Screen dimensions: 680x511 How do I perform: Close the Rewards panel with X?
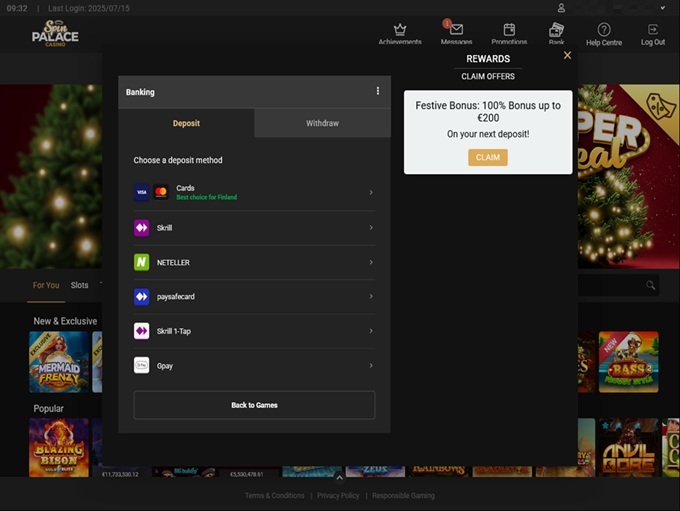568,56
